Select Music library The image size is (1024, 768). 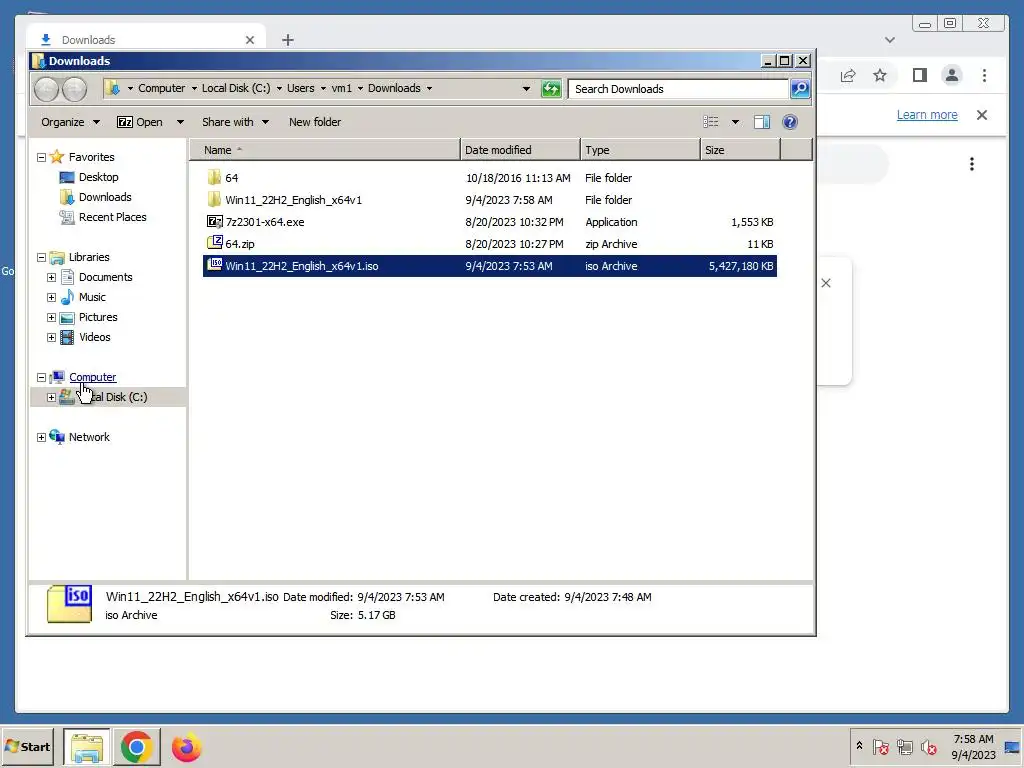[x=92, y=297]
